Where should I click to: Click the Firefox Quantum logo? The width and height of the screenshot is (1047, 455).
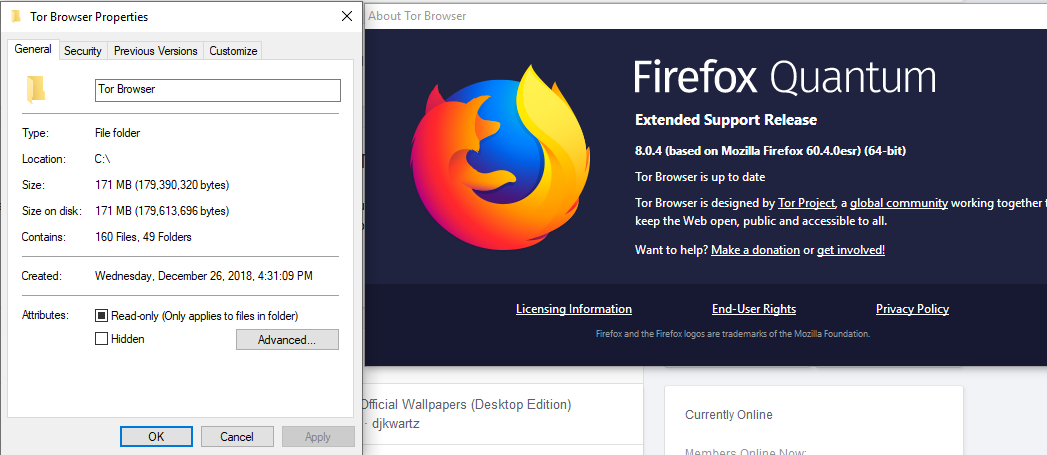[499, 156]
